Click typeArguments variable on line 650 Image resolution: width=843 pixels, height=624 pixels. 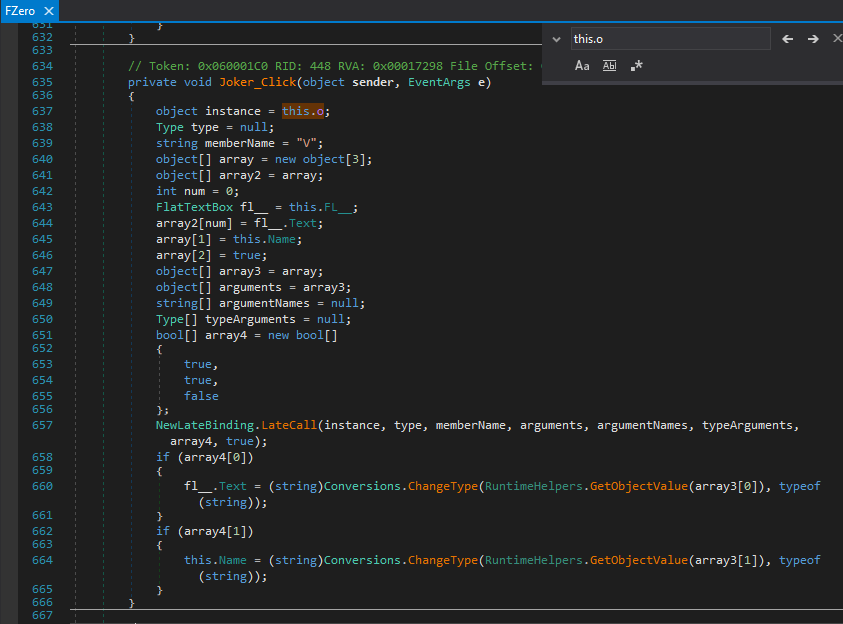(250, 320)
